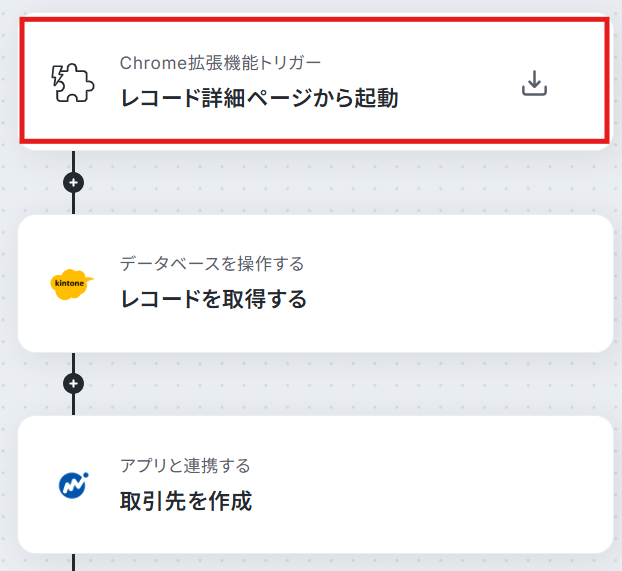
Task: Click connector line above the 取引先を作成 card
Action: click(73, 405)
